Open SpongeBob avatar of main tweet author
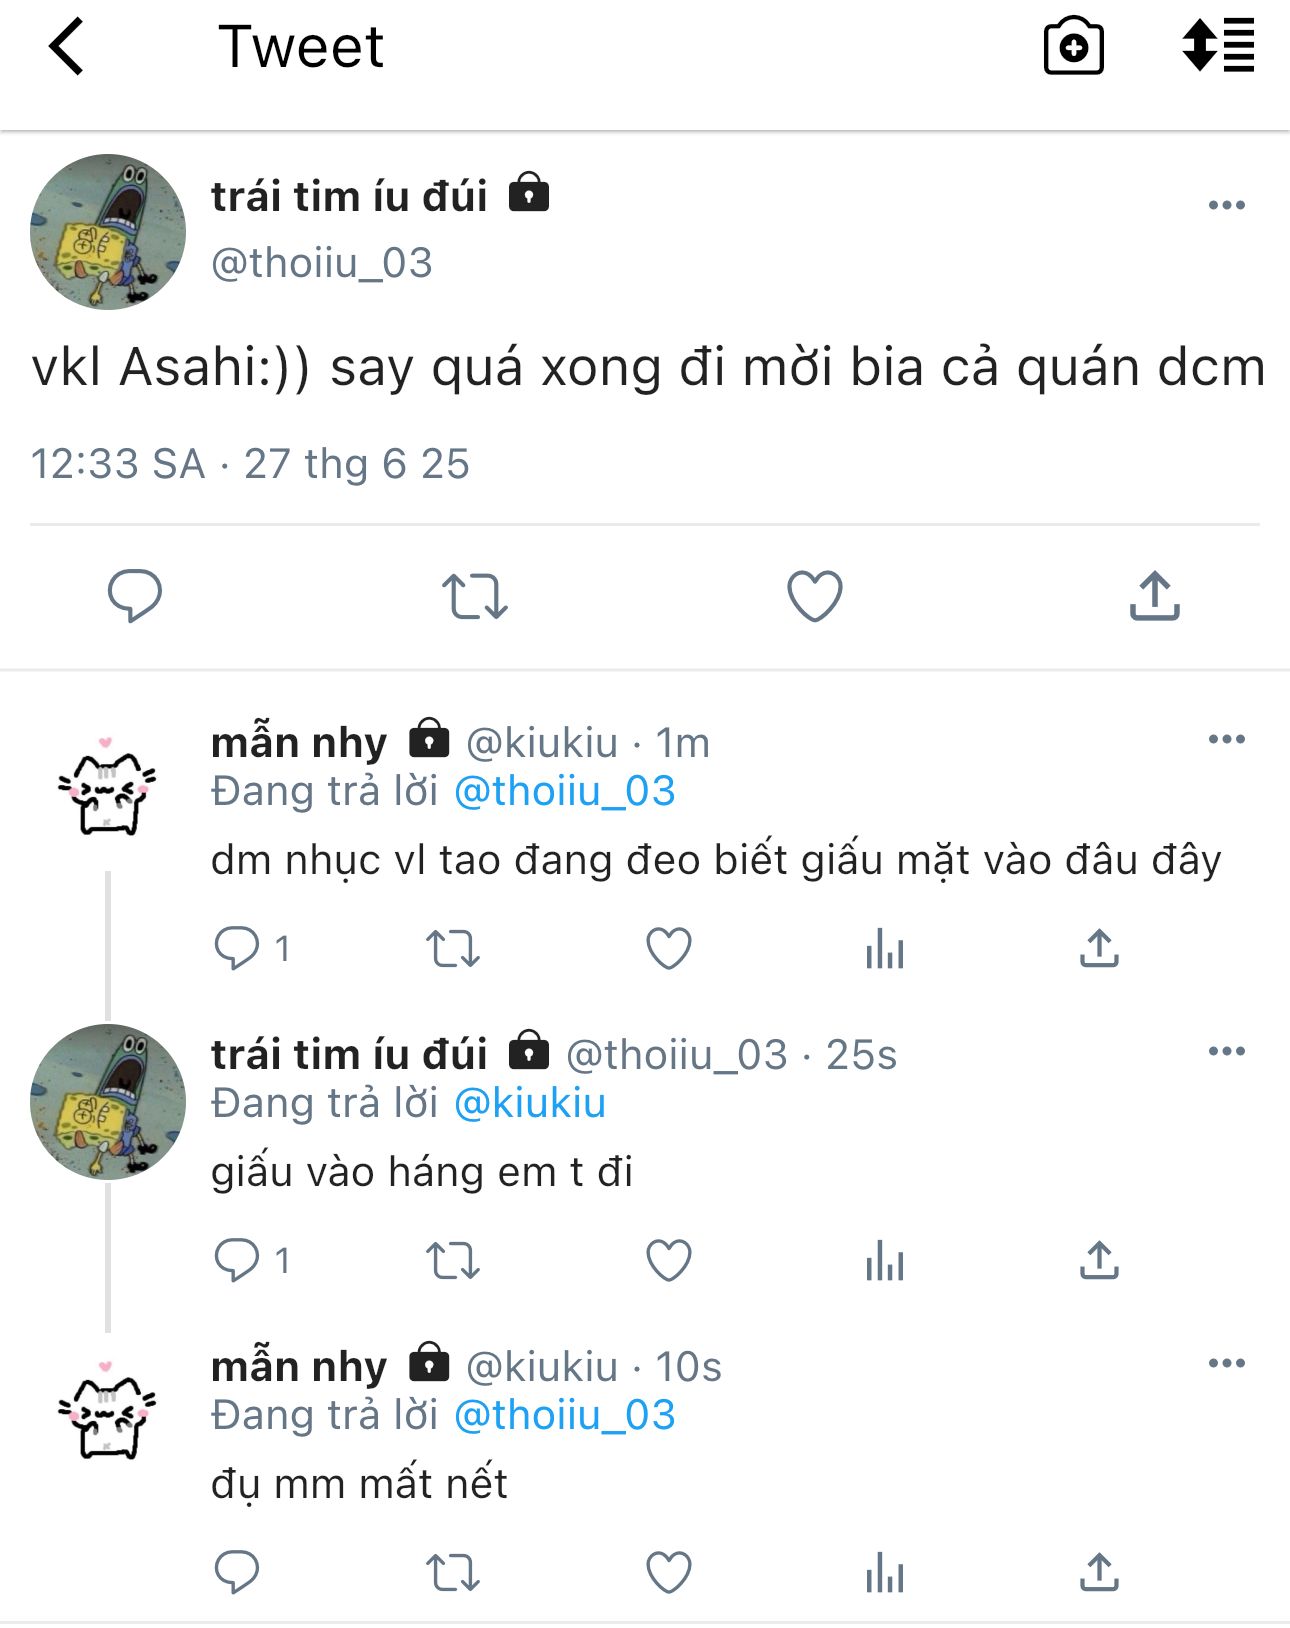This screenshot has height=1628, width=1290. coord(108,232)
